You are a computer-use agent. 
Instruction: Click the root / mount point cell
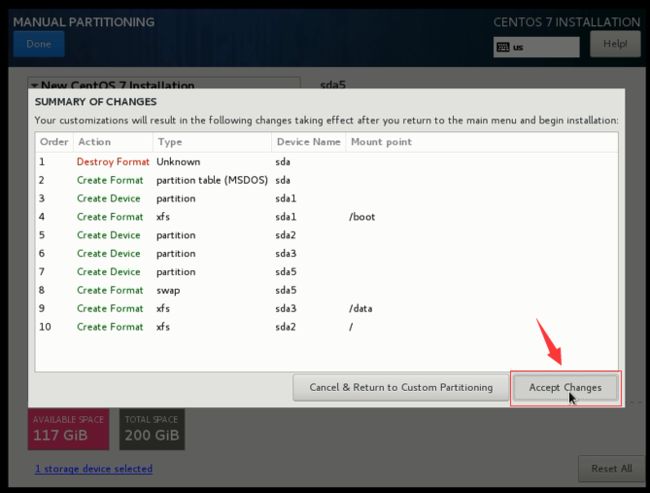pyautogui.click(x=351, y=327)
